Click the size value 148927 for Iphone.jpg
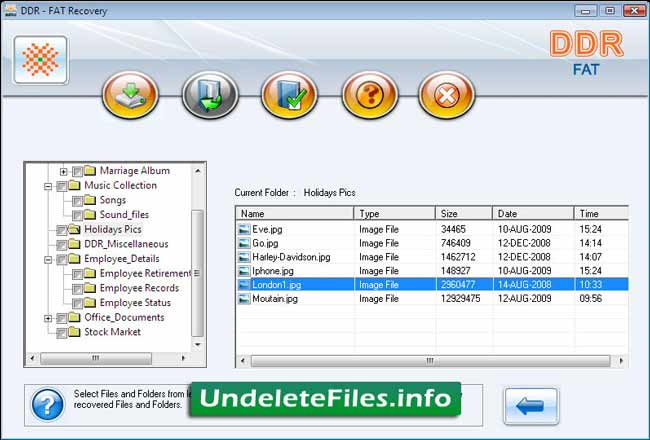 click(456, 271)
